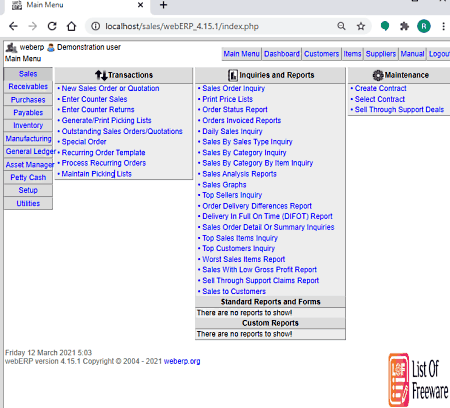Open Sales to Customers link
This screenshot has width=450, height=408.
click(234, 292)
